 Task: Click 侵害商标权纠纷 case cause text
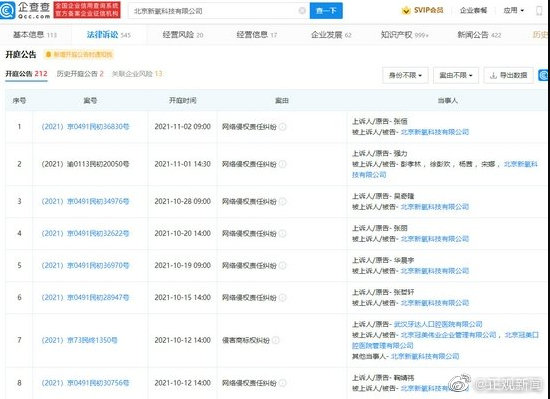coord(246,340)
